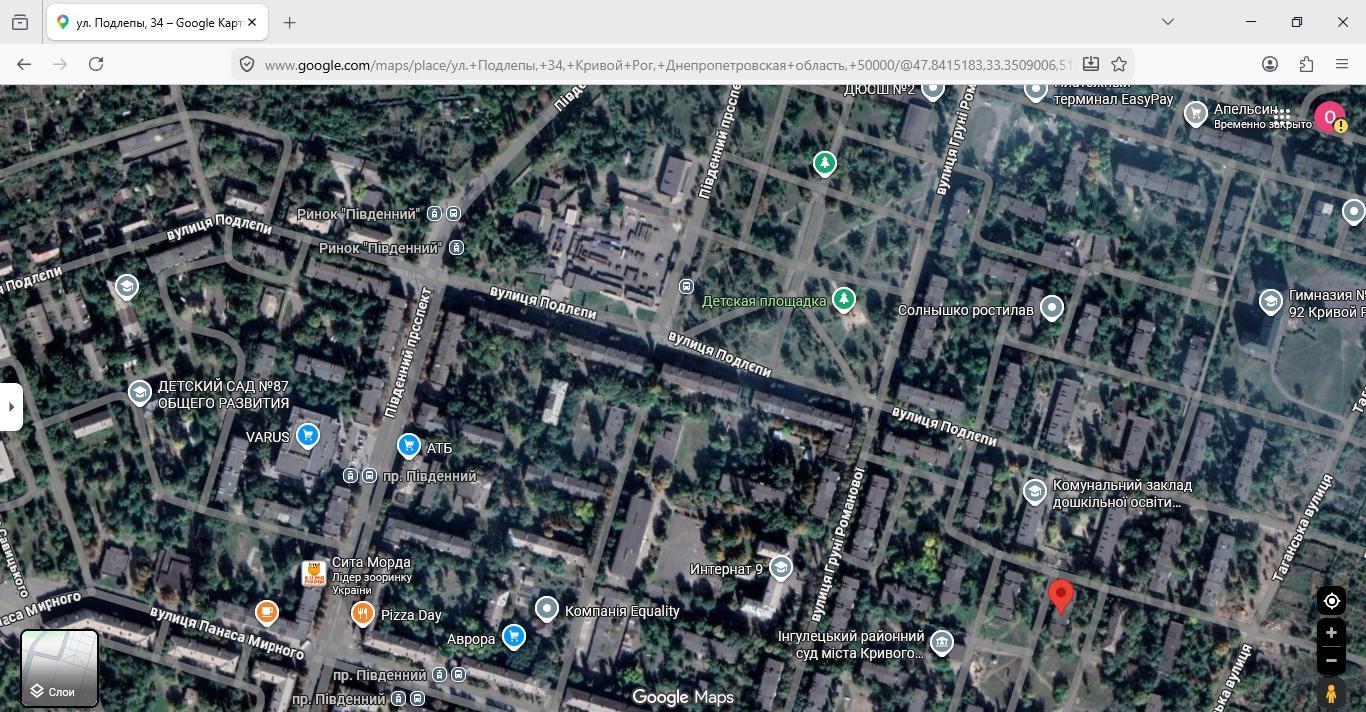Open the Детская площадка park icon
This screenshot has height=712, width=1366.
click(844, 299)
